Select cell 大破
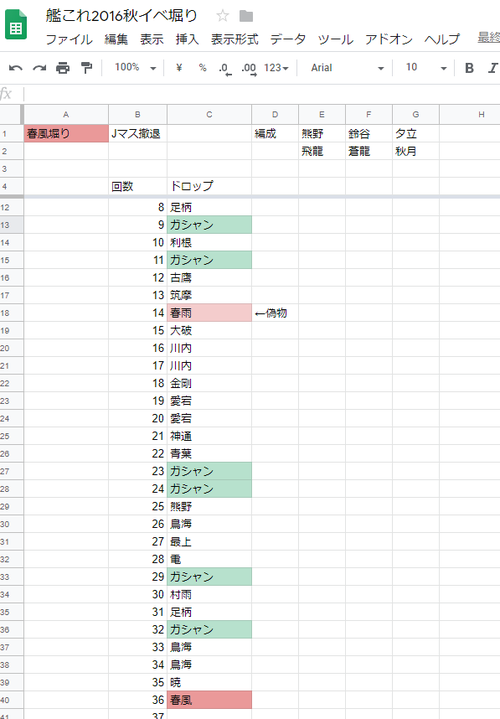Screen dimensions: 500x719 click(209, 330)
